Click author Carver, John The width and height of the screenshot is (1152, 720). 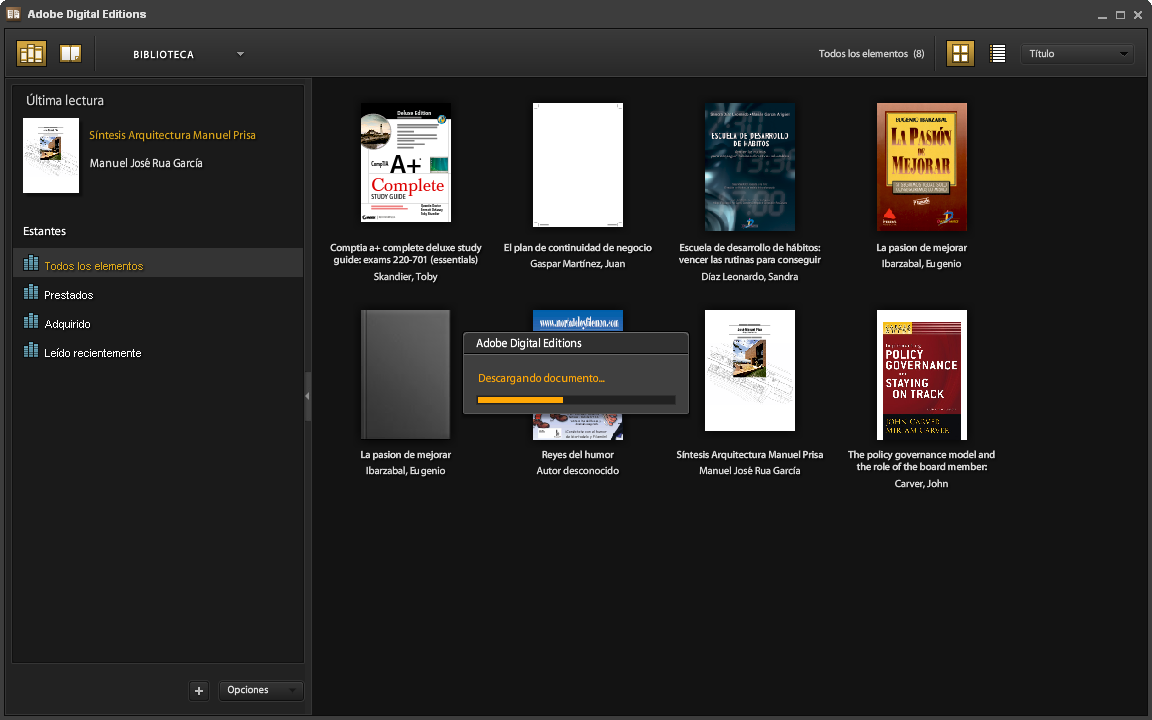click(x=921, y=483)
